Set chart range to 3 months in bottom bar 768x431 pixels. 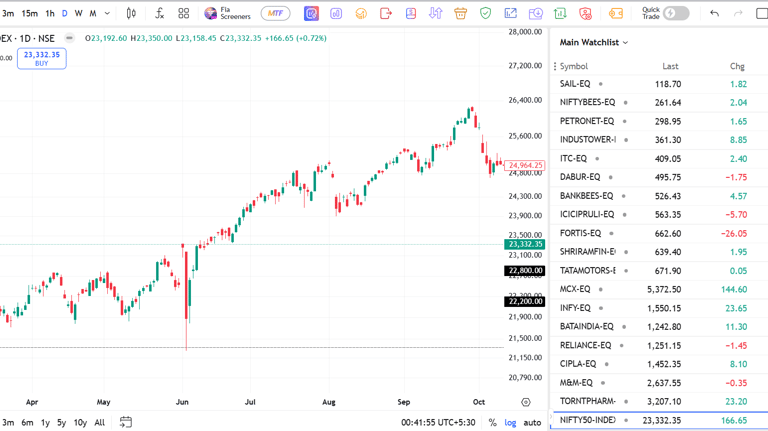tap(8, 422)
